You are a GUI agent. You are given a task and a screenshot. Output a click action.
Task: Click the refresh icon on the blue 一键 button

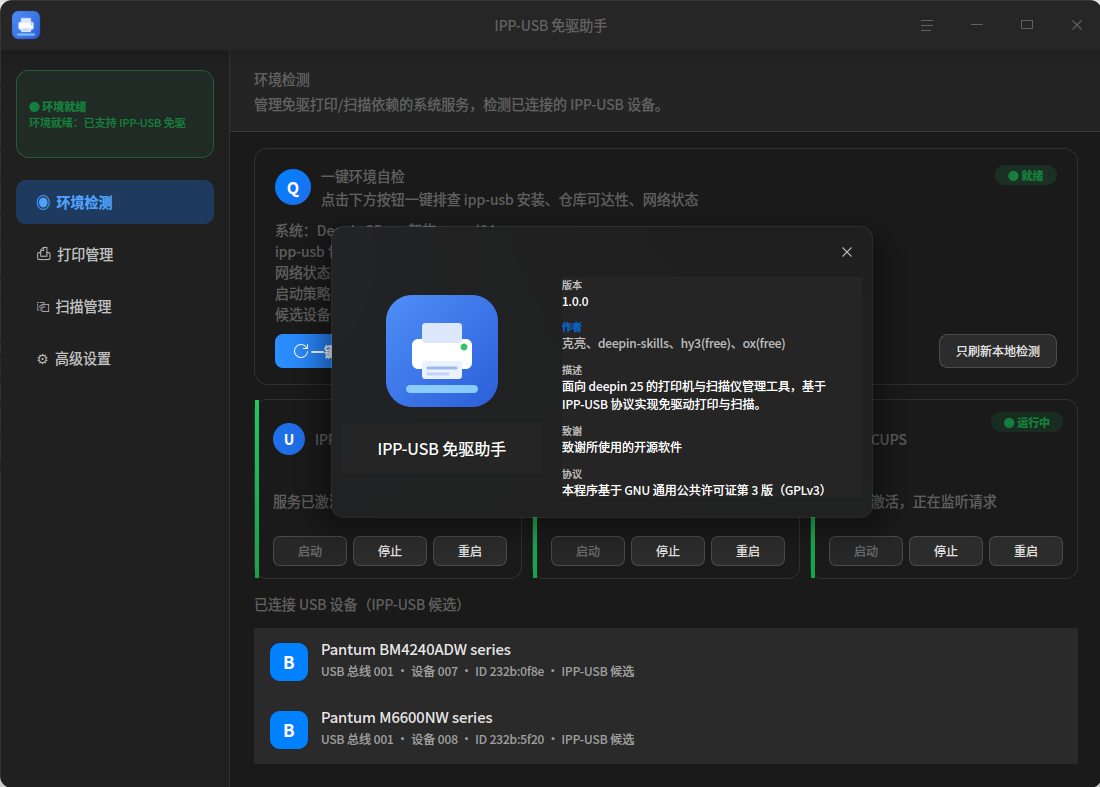click(x=301, y=351)
